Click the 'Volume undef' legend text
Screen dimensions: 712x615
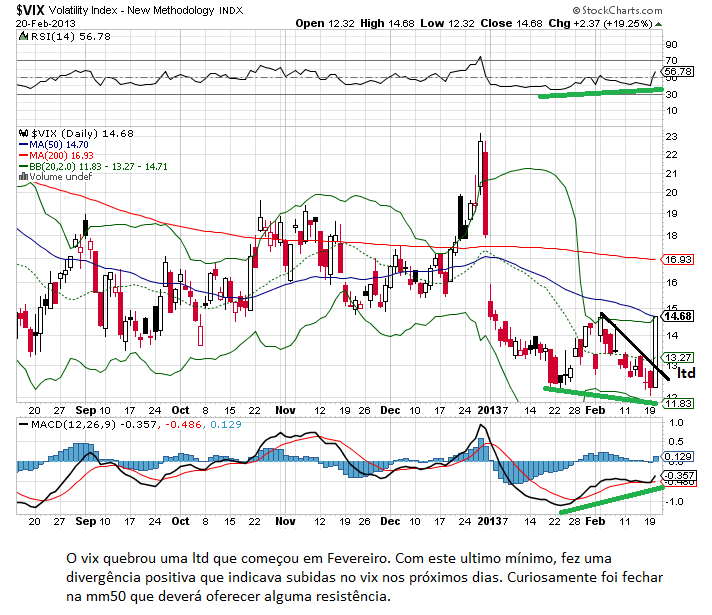pyautogui.click(x=60, y=177)
